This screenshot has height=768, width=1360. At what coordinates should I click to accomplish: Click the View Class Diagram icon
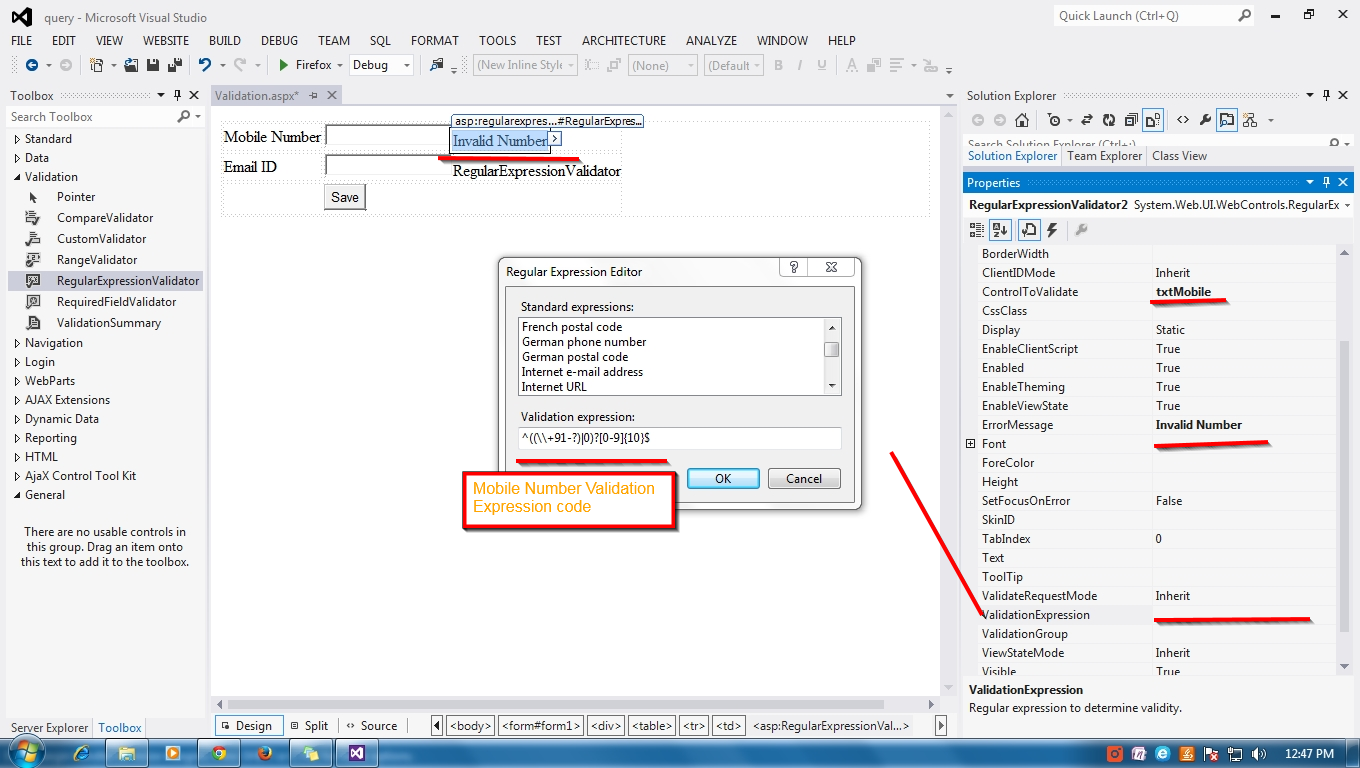pos(1249,120)
